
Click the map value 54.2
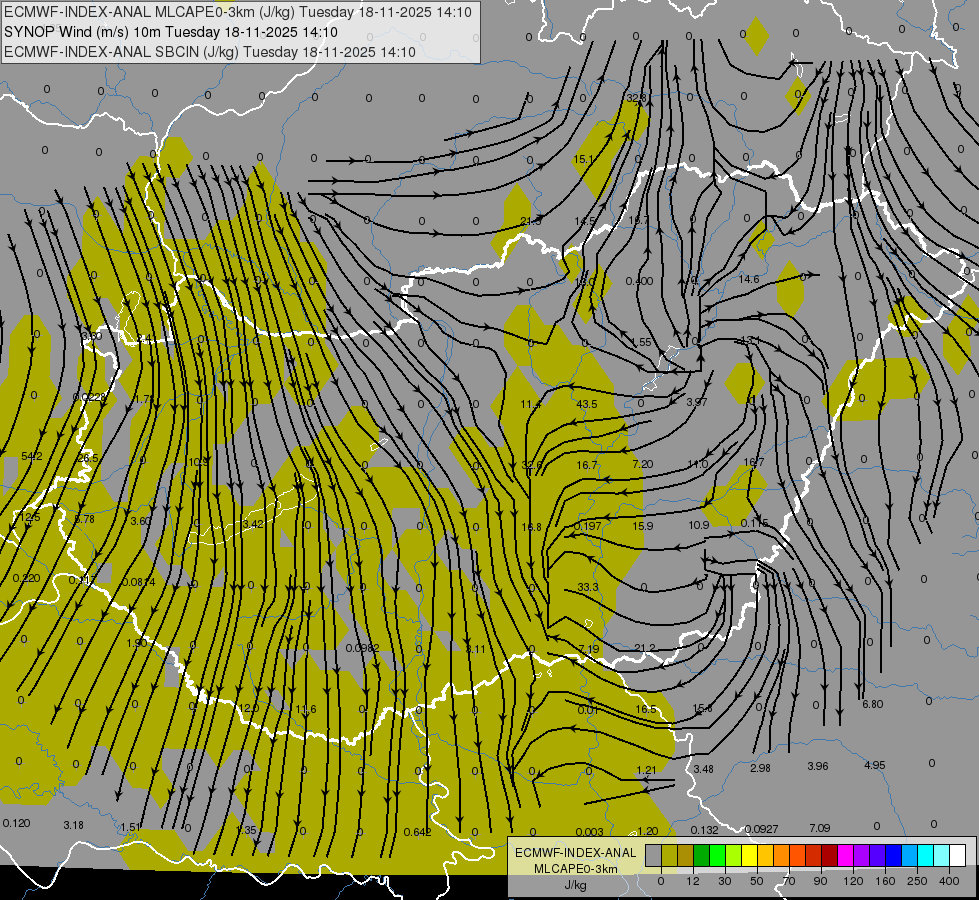(32, 457)
